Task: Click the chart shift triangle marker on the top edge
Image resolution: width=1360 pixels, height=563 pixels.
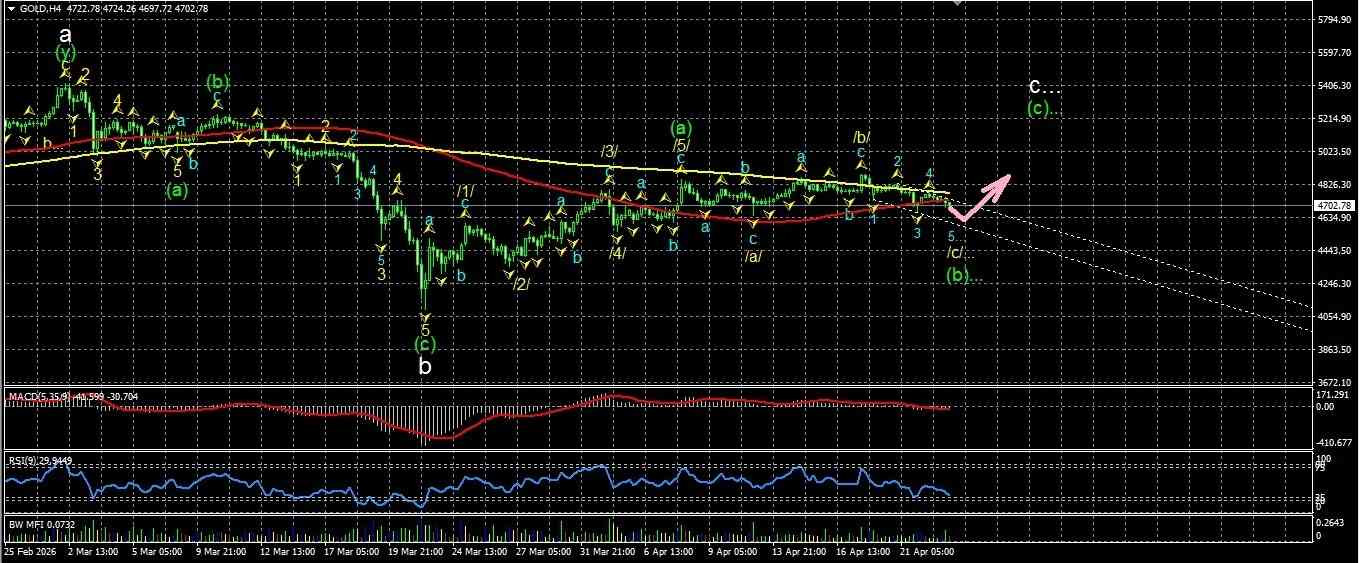Action: tap(957, 3)
